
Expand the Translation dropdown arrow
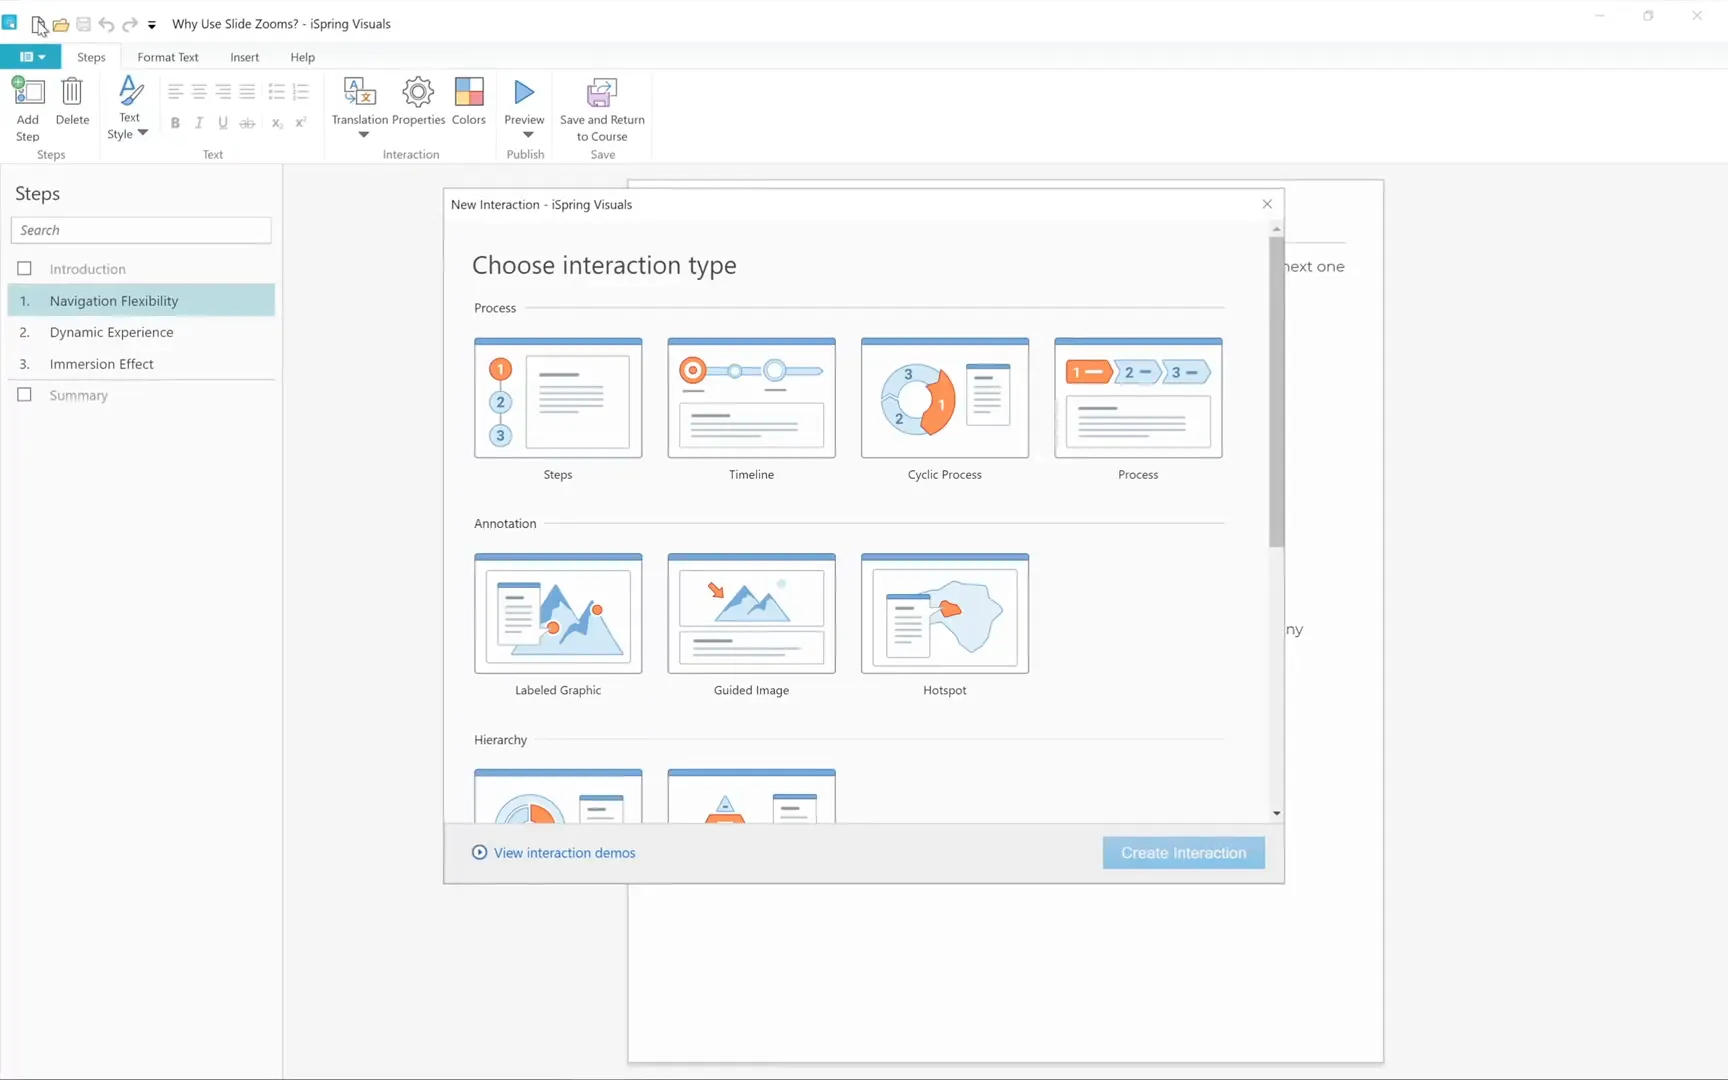(363, 134)
